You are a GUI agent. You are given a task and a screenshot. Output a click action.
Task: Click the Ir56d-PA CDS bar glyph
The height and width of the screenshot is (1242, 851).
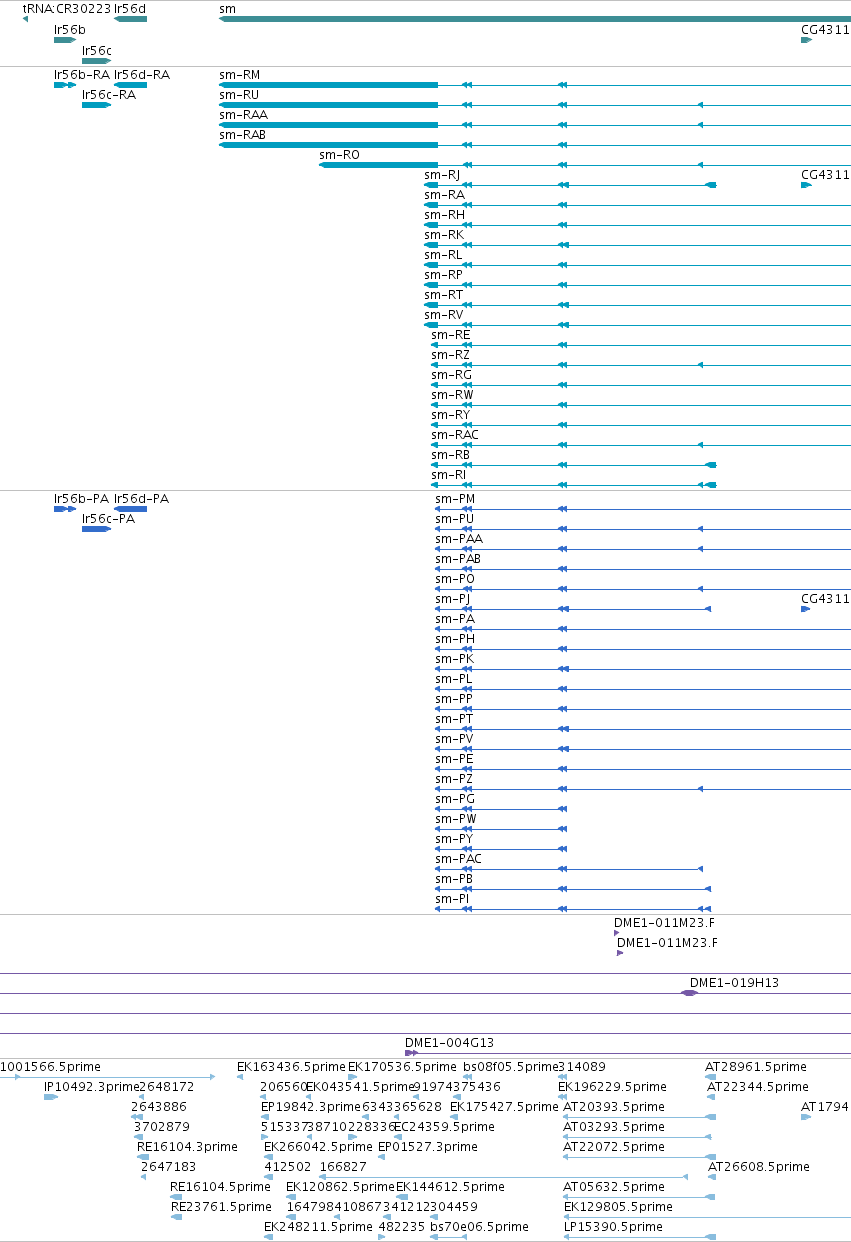[130, 509]
